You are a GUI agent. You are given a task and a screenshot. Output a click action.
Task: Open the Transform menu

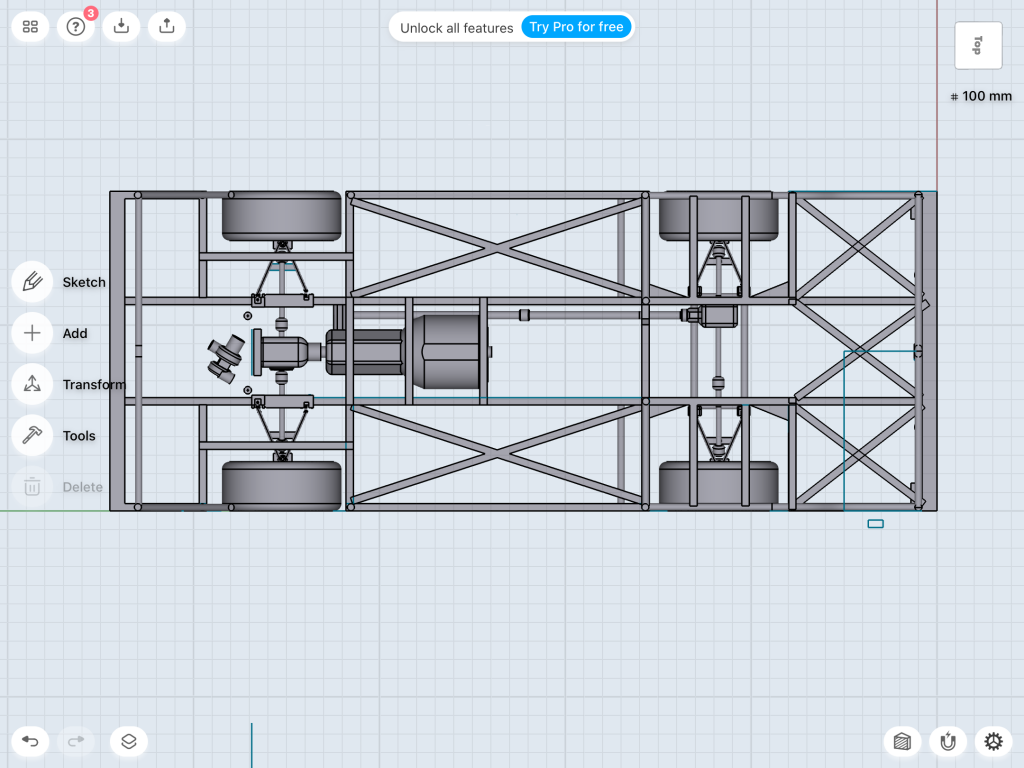tap(32, 384)
